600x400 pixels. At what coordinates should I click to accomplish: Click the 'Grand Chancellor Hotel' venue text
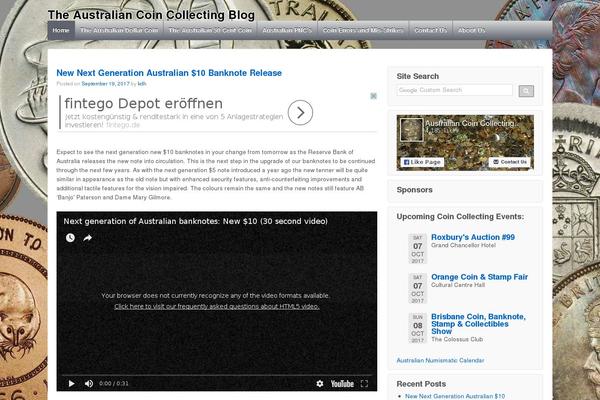[x=463, y=245]
